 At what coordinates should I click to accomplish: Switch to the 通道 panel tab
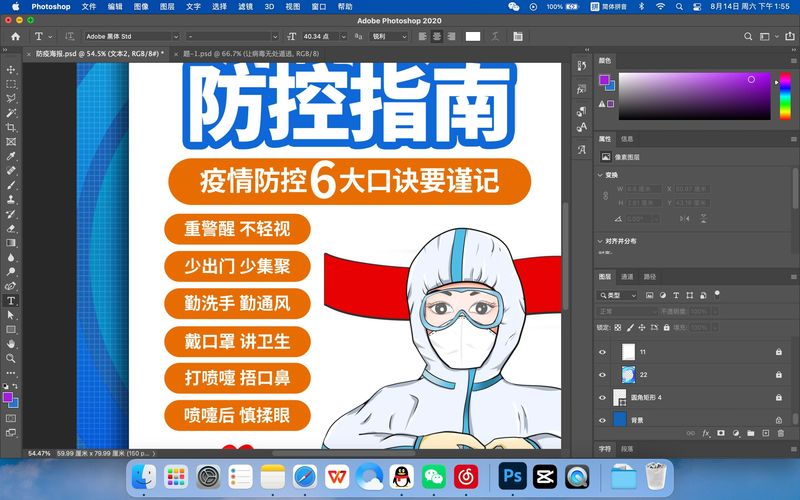(x=627, y=276)
